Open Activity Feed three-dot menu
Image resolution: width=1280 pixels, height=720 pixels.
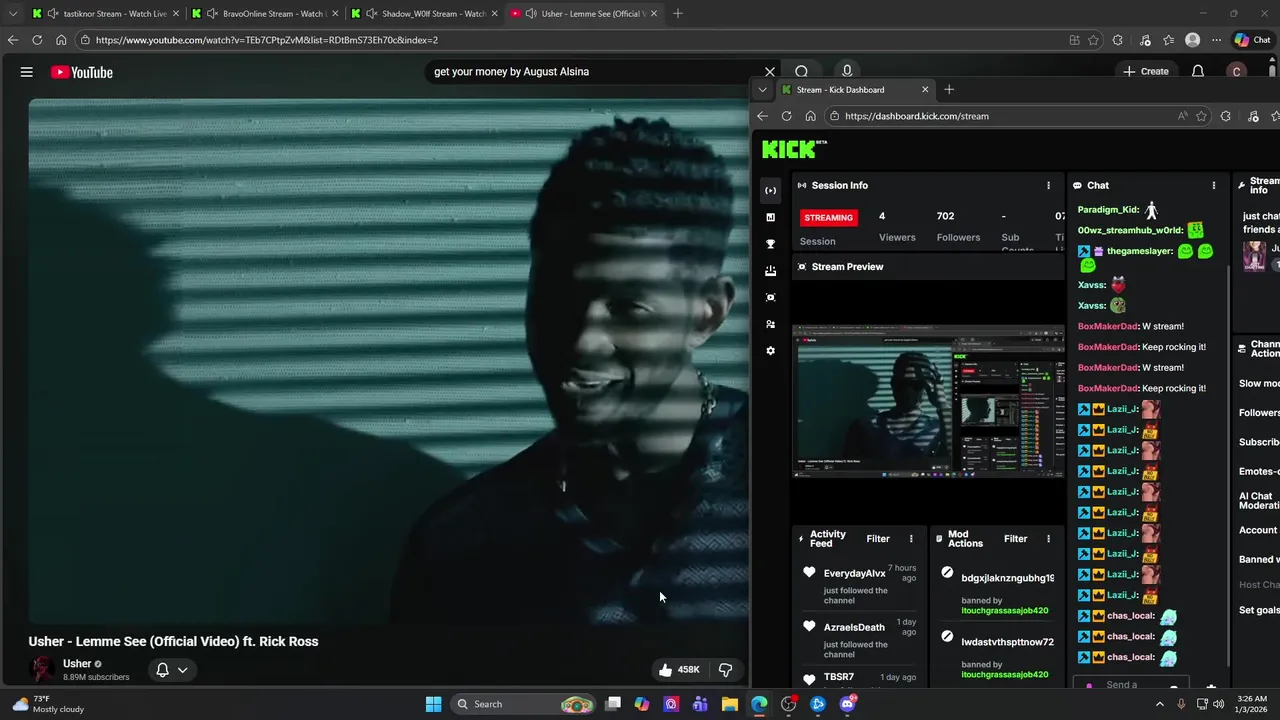[x=911, y=539]
